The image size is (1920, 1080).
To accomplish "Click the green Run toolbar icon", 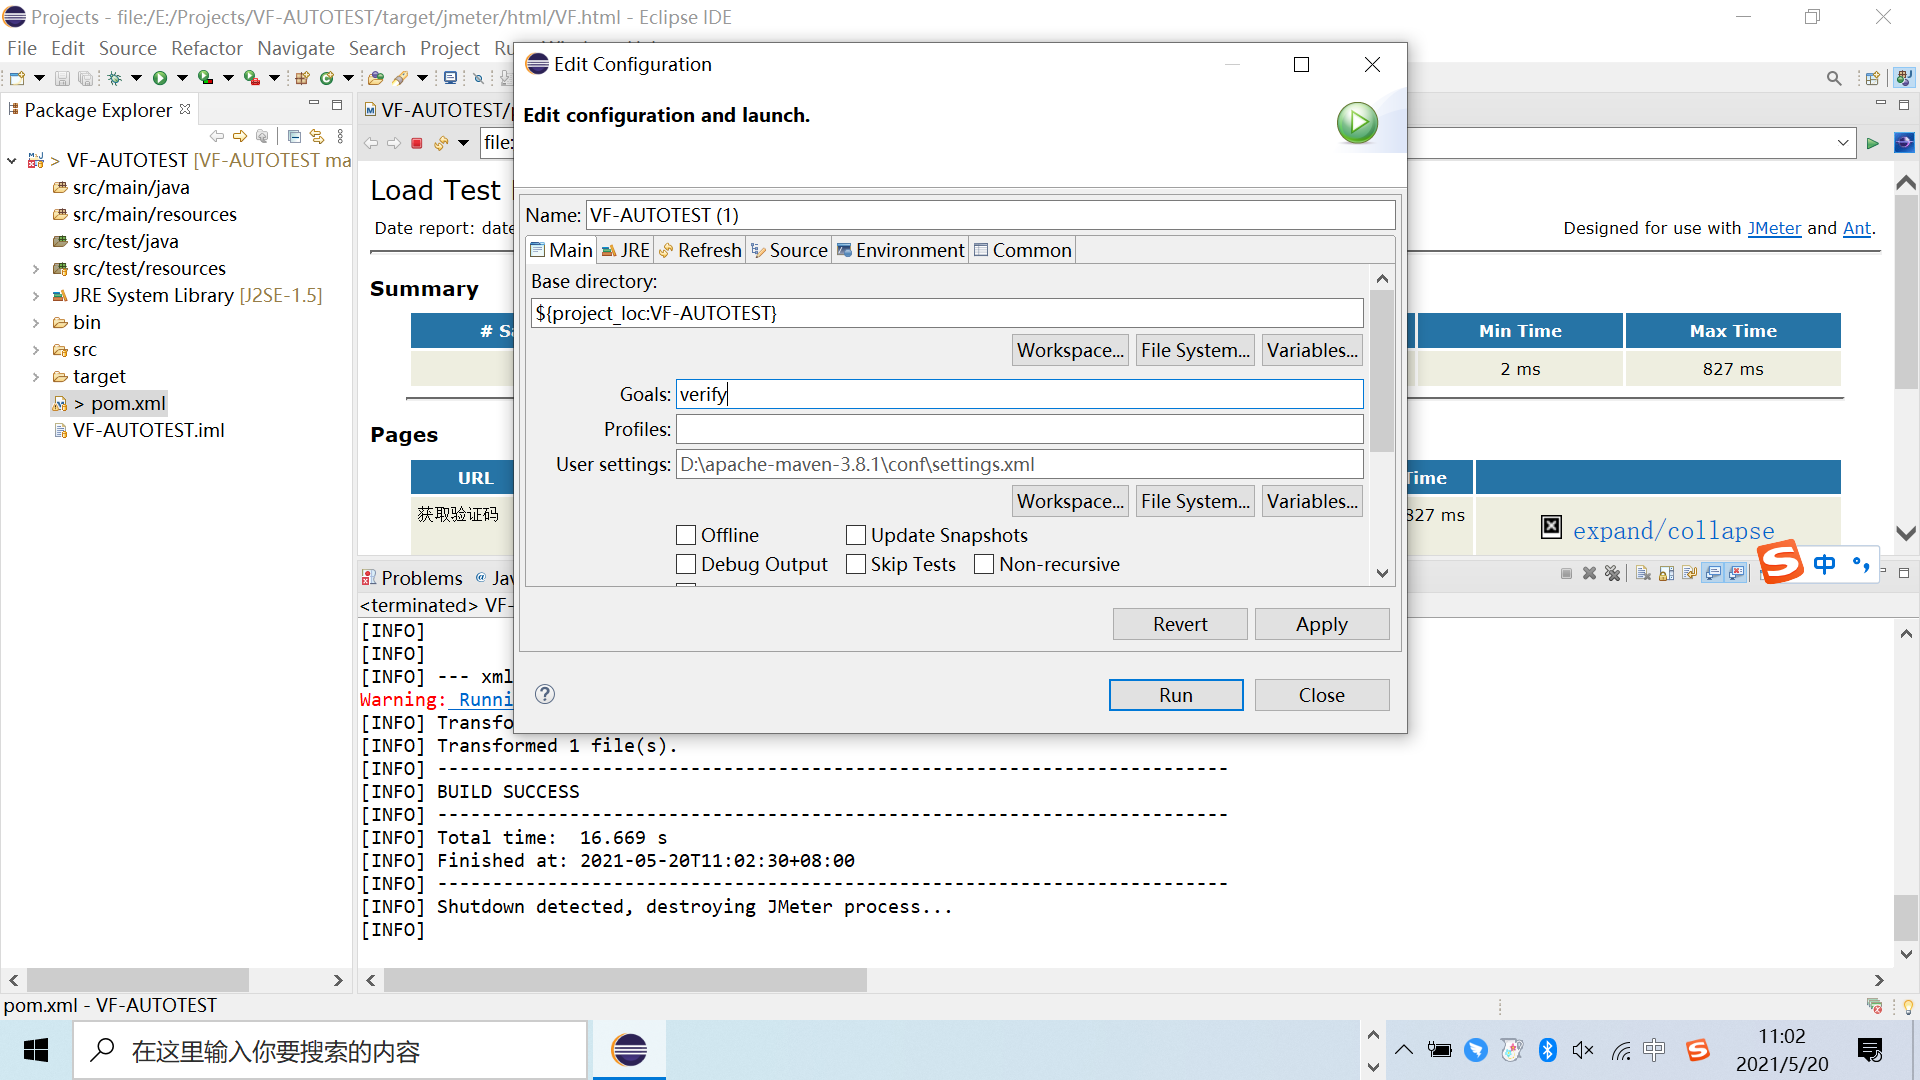I will pyautogui.click(x=159, y=78).
